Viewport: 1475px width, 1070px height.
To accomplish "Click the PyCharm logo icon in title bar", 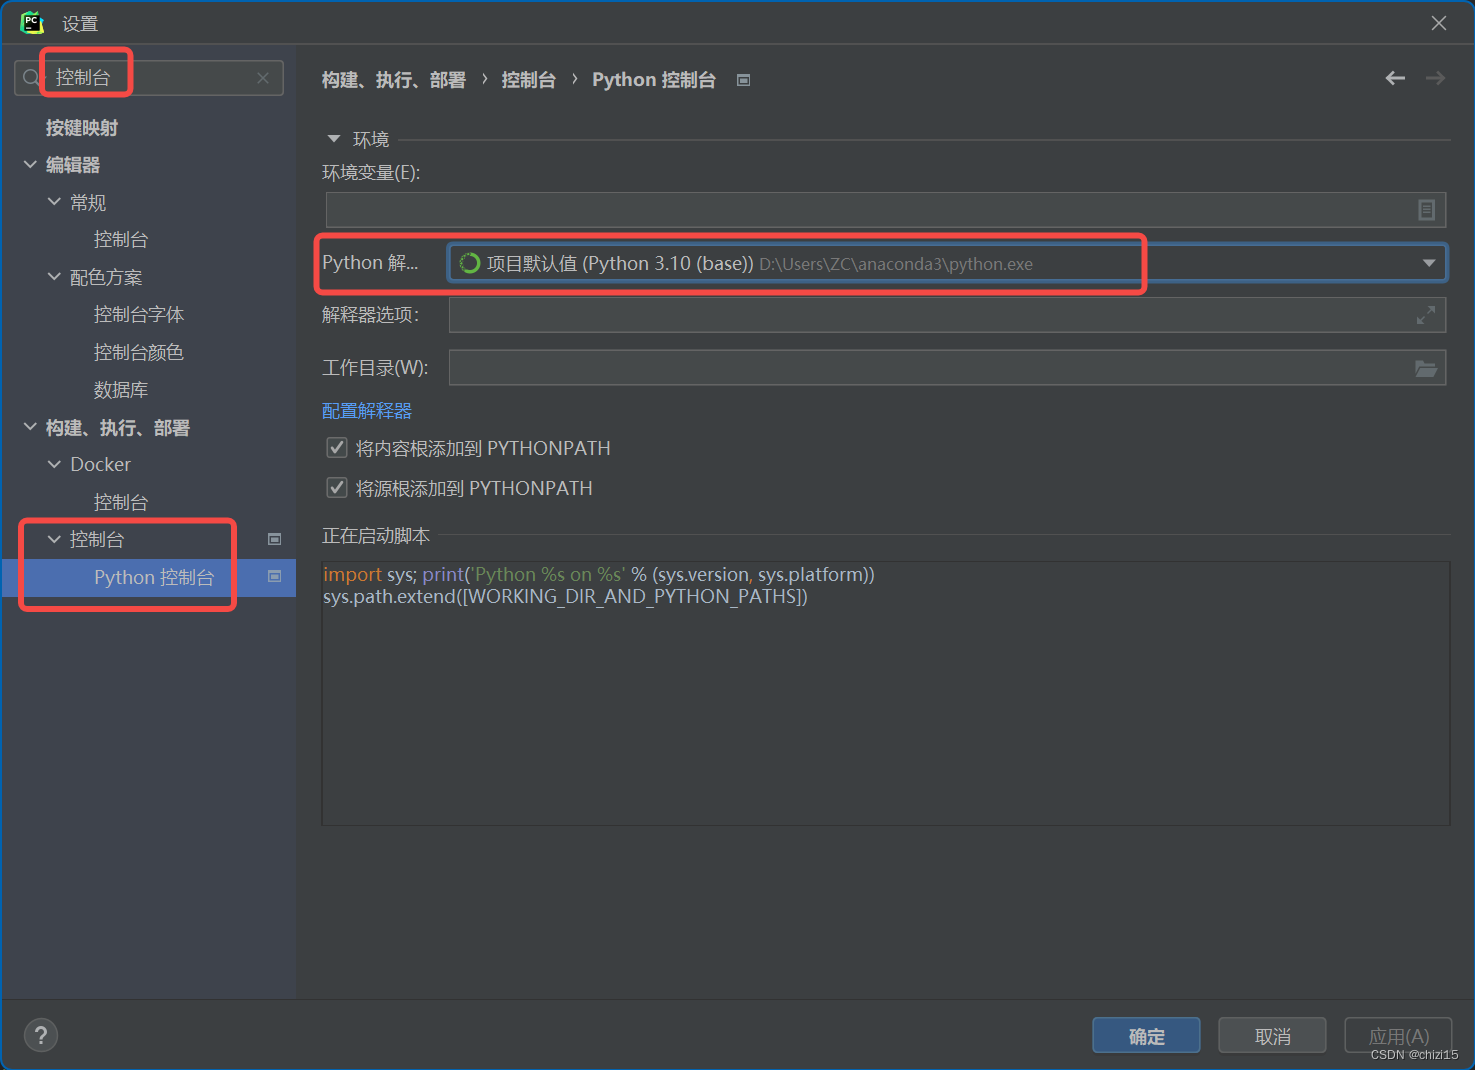I will 32,22.
